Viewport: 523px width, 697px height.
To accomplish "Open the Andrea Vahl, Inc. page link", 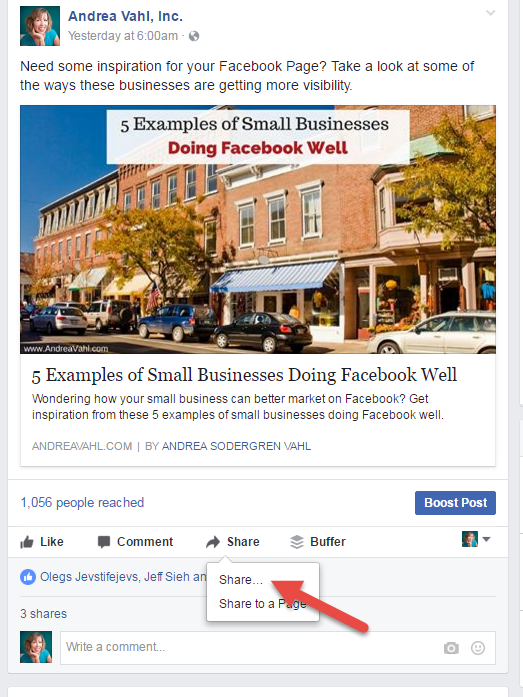I will point(125,16).
